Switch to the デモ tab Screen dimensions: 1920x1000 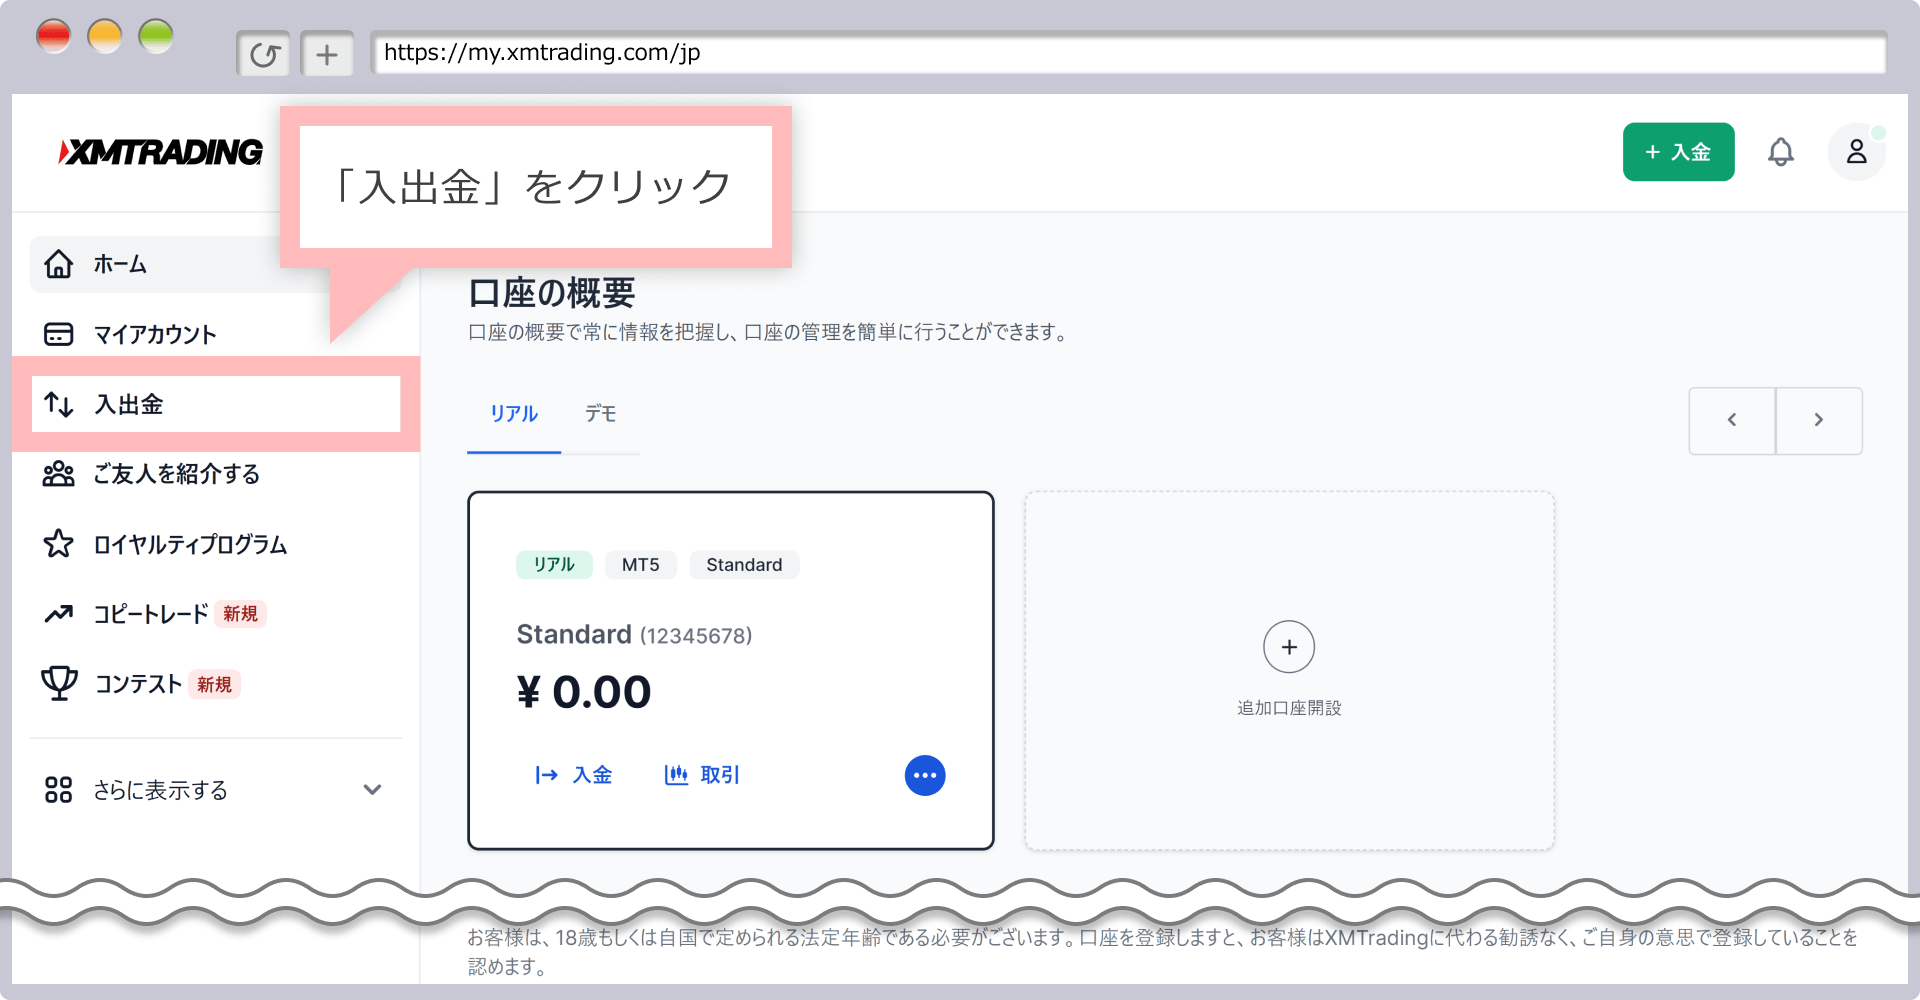[x=600, y=414]
